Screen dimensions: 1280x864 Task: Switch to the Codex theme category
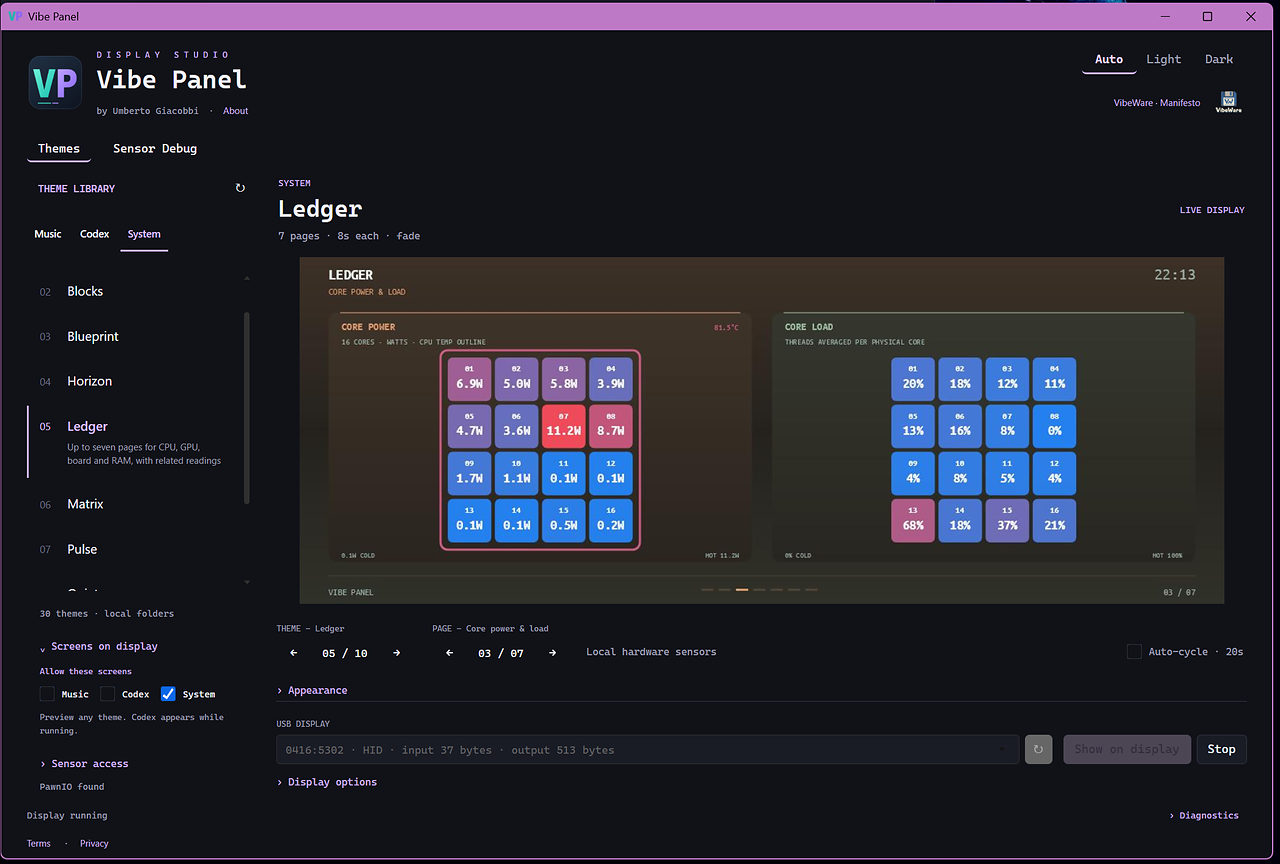[x=95, y=234]
